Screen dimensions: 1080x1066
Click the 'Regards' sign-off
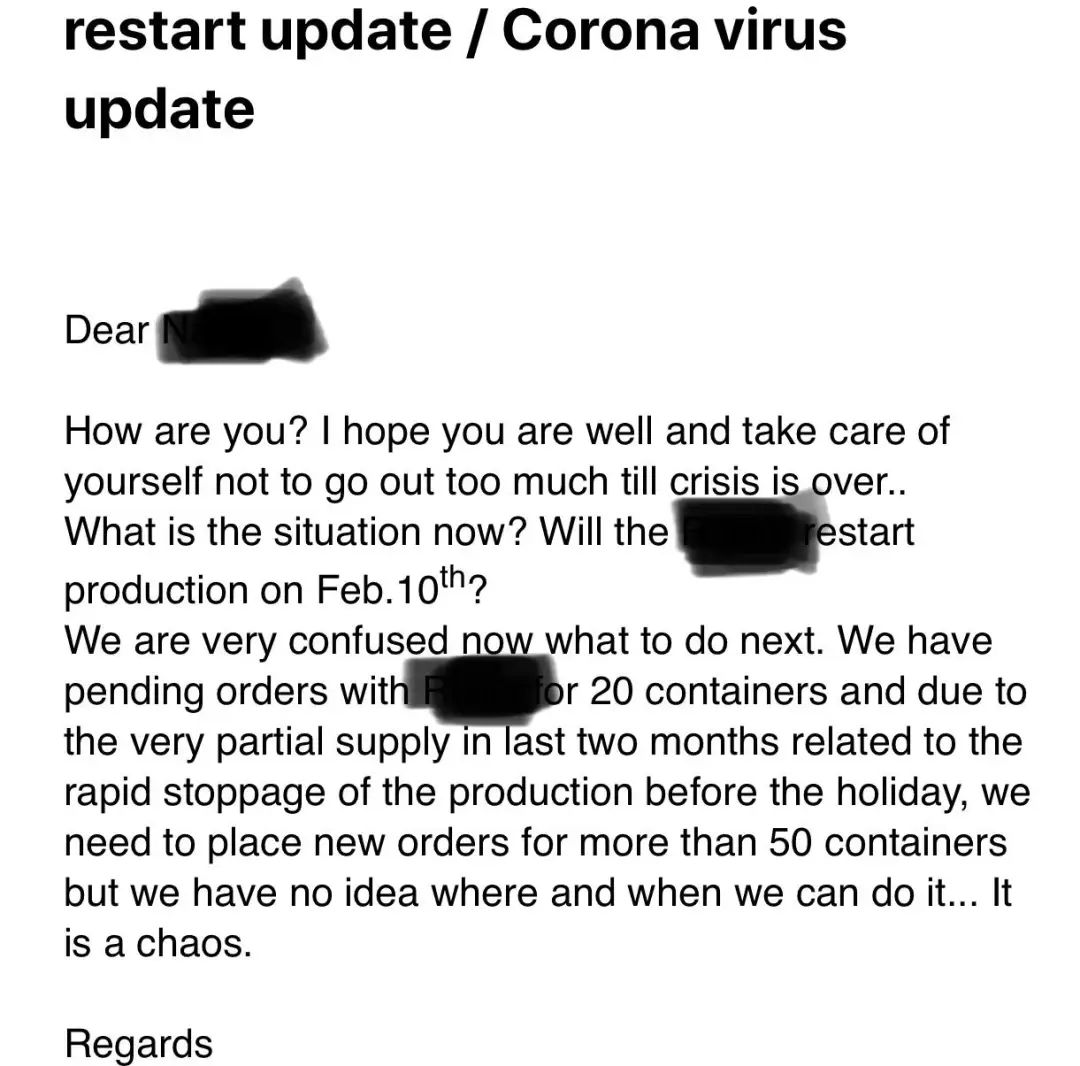tap(138, 1043)
